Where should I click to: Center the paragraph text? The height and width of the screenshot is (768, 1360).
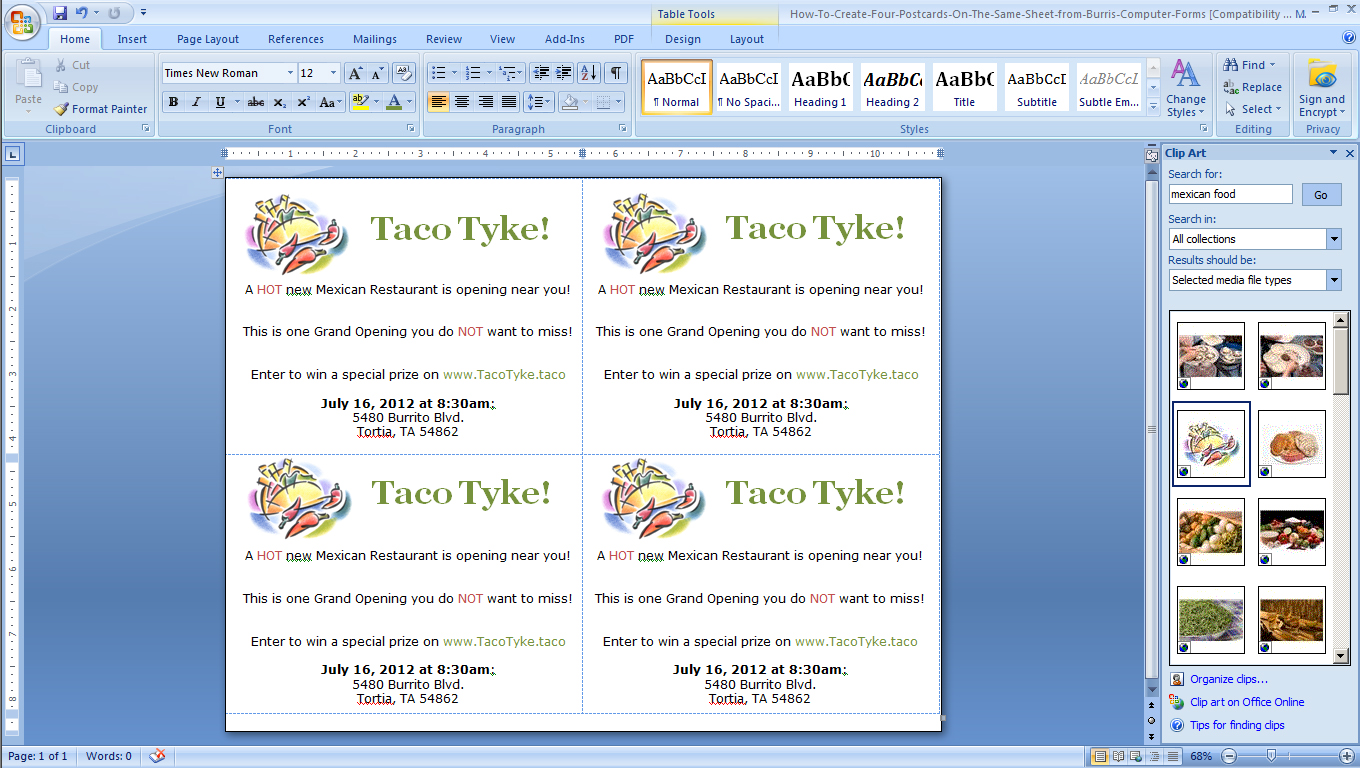pyautogui.click(x=462, y=102)
